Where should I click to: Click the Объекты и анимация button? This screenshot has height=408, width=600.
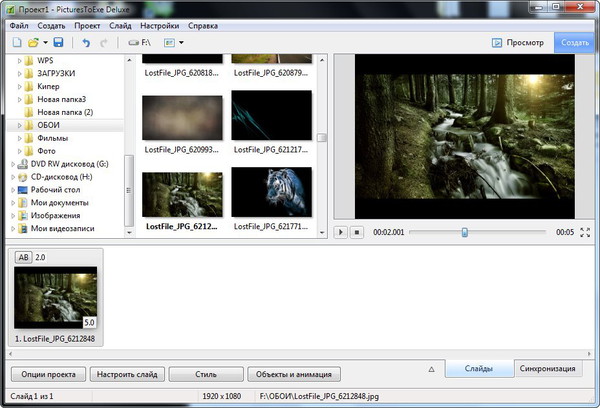[296, 374]
